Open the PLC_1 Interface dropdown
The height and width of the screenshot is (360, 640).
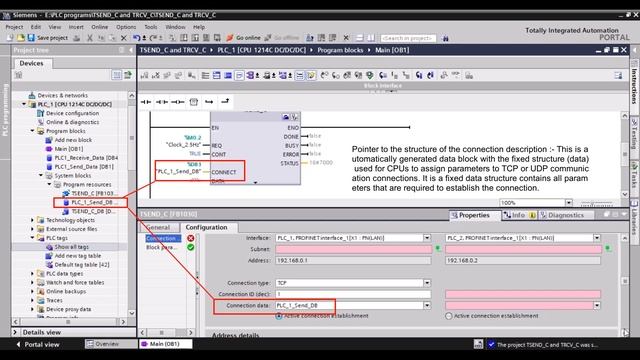(427, 238)
